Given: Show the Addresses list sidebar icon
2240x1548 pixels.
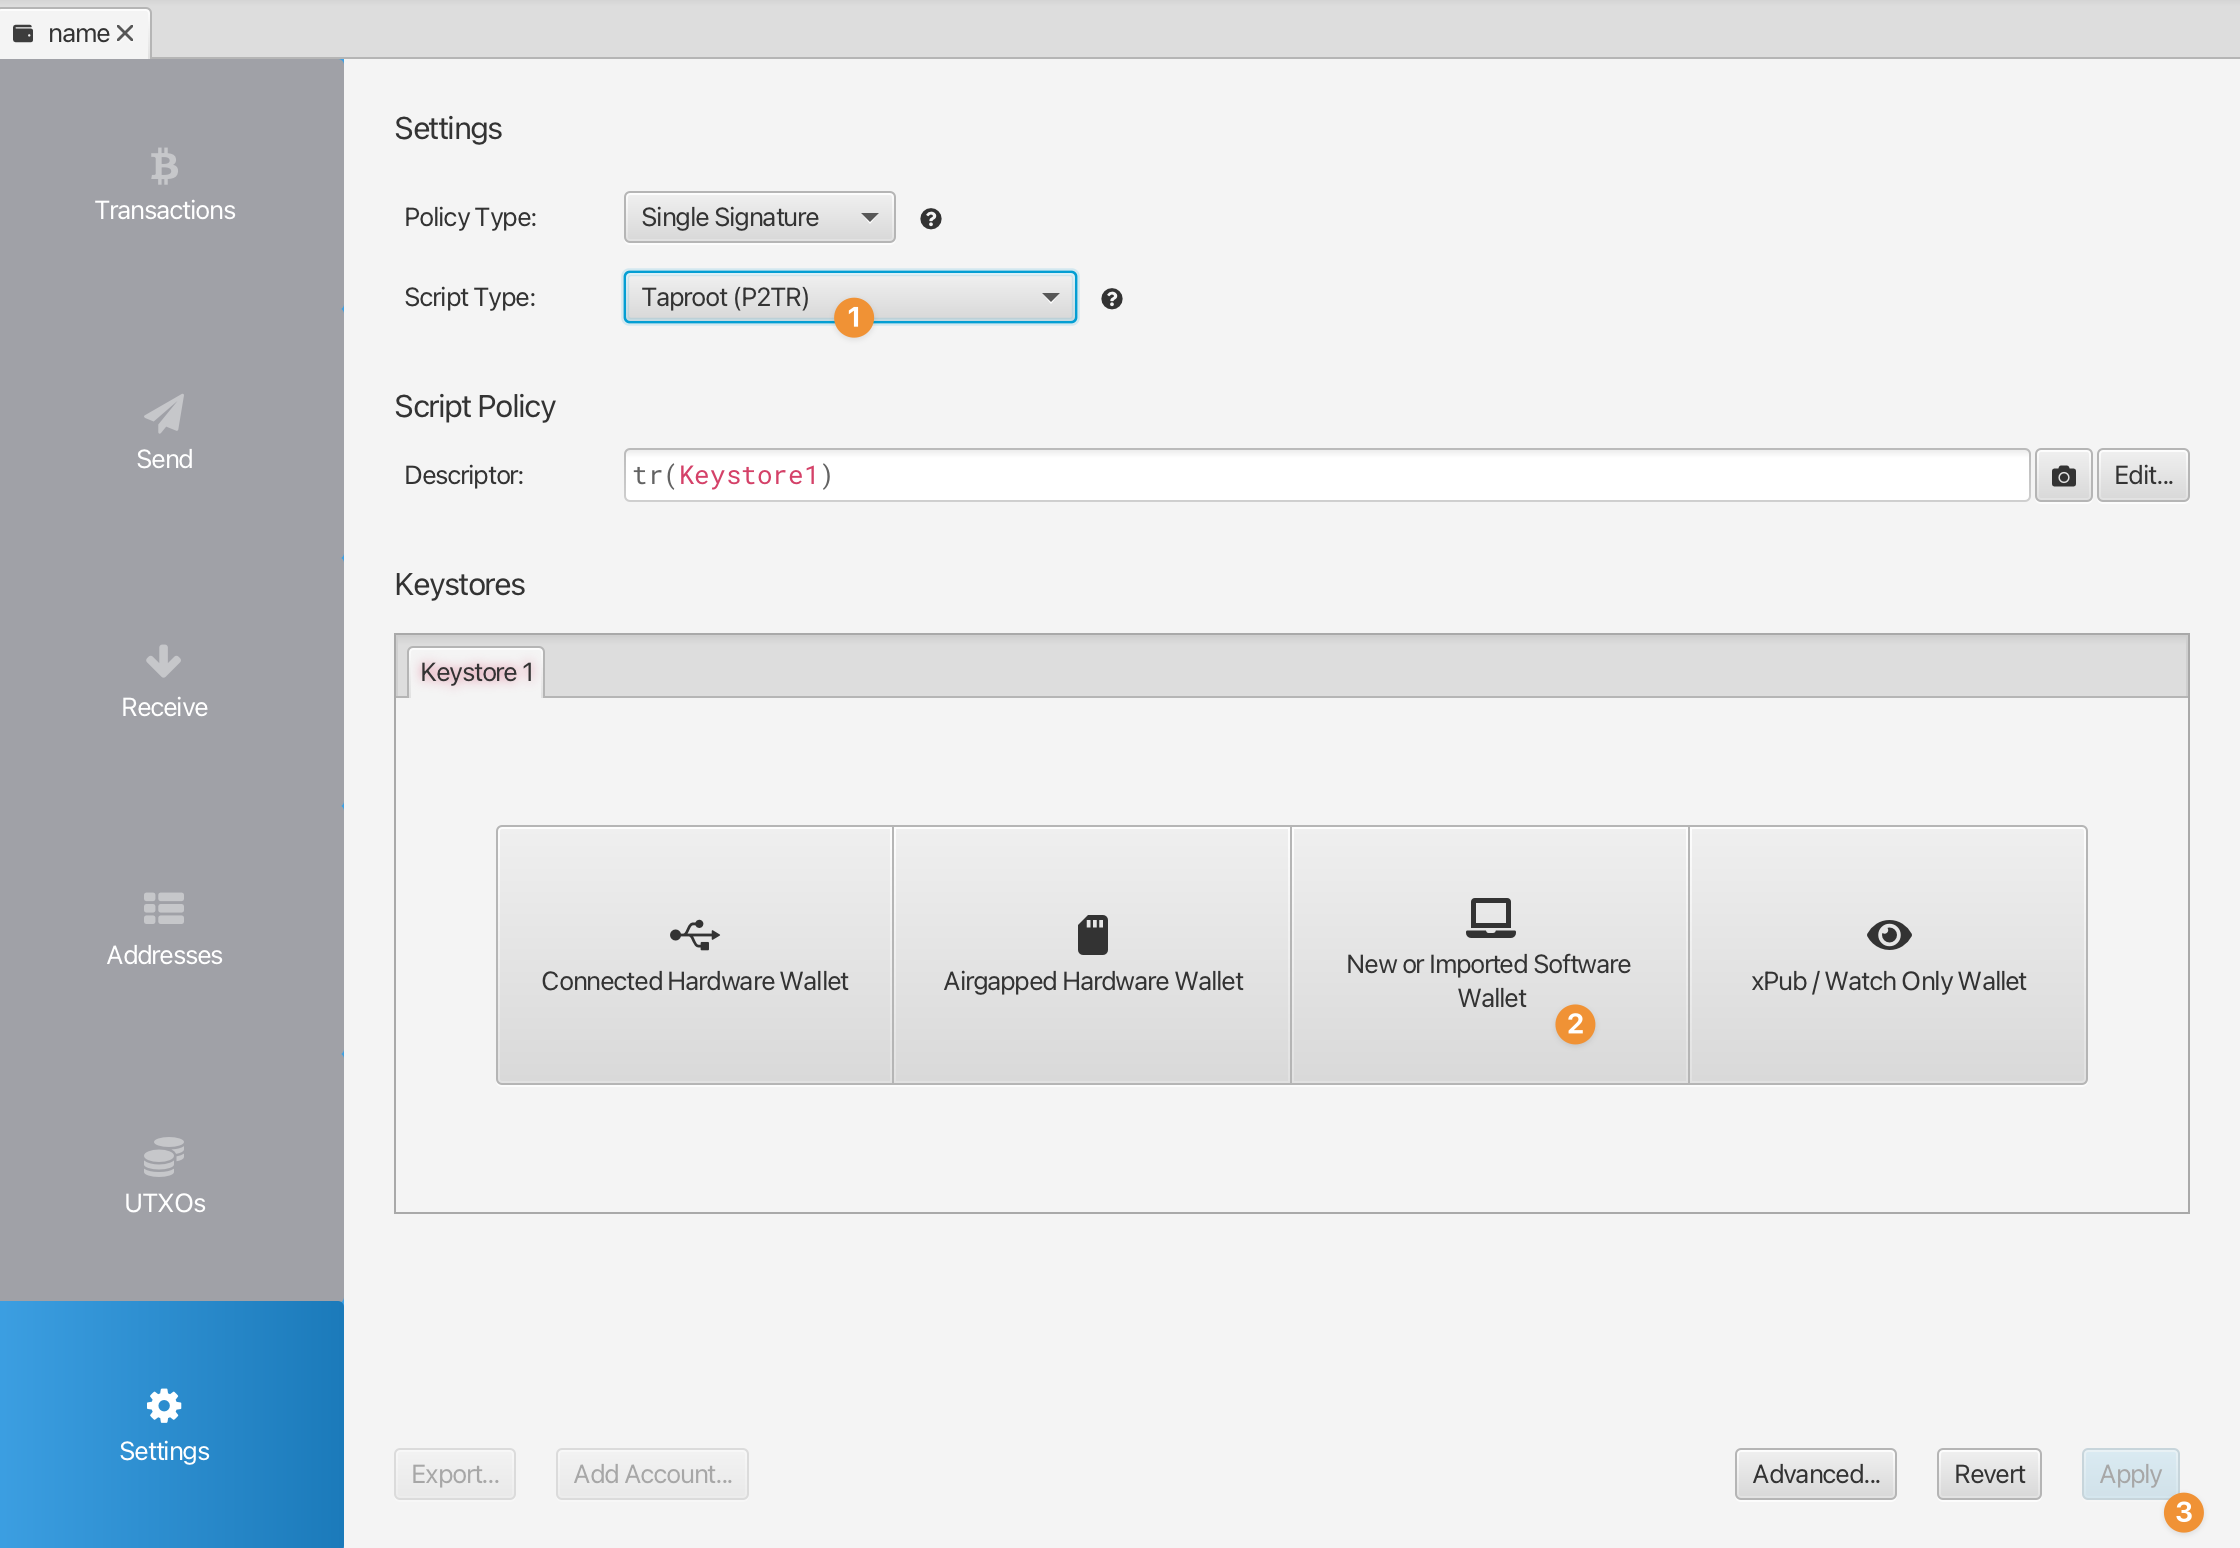Looking at the screenshot, I should pos(165,930).
